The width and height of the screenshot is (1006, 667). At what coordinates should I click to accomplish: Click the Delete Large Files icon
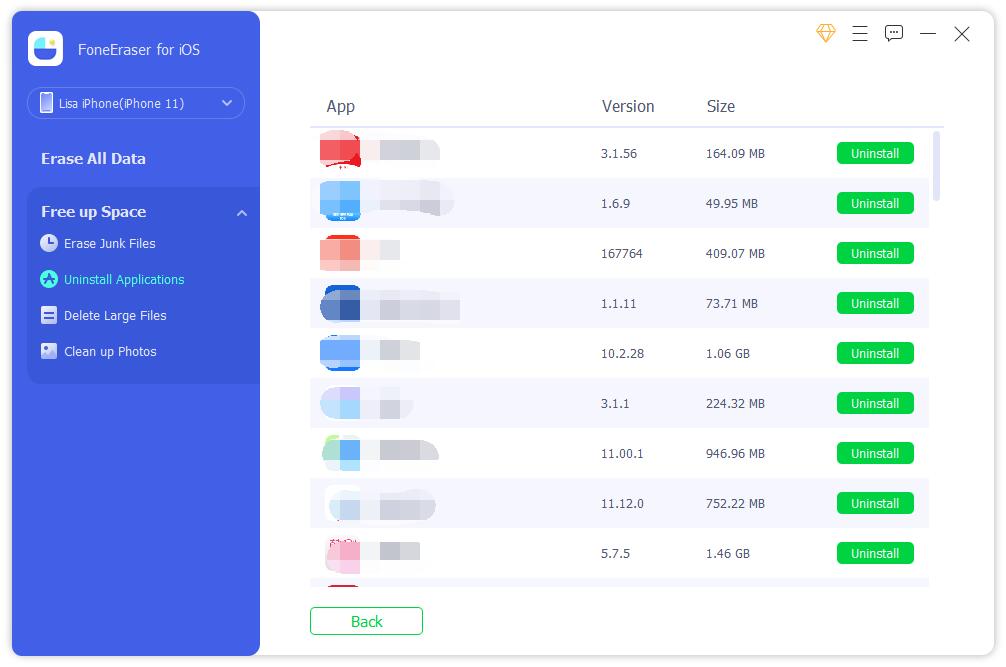pyautogui.click(x=49, y=315)
